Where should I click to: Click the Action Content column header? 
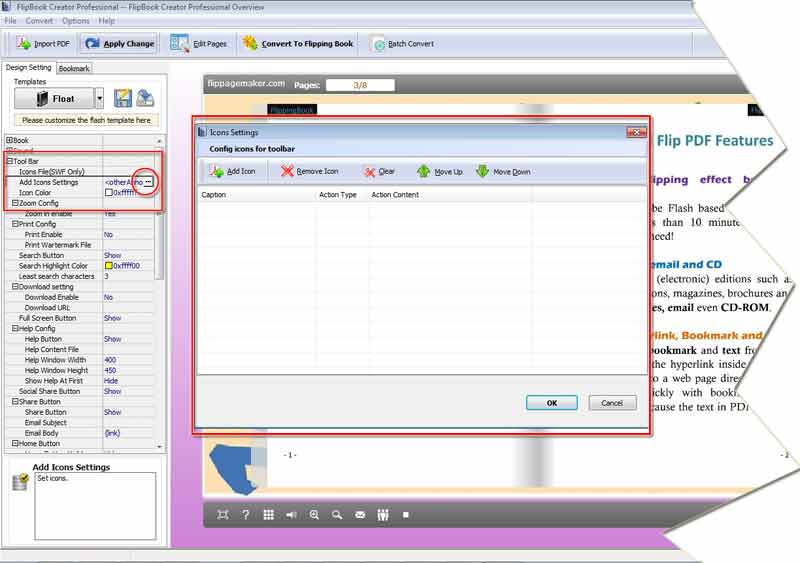pos(449,194)
